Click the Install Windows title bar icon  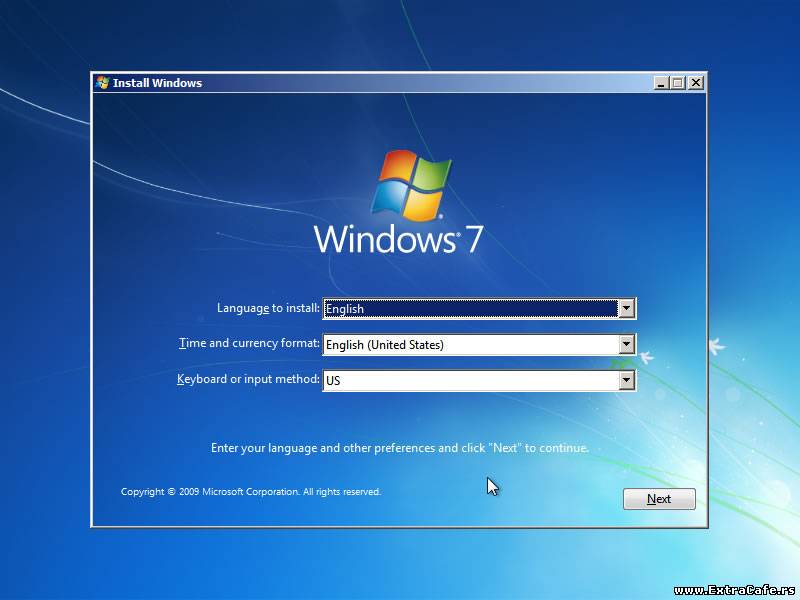coord(103,83)
